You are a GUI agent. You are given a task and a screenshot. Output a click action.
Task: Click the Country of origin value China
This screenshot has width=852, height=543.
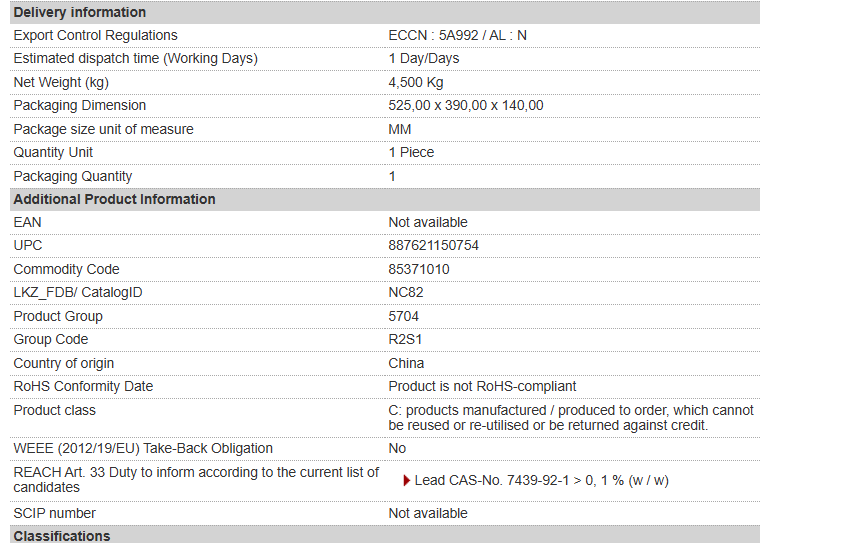(x=406, y=363)
